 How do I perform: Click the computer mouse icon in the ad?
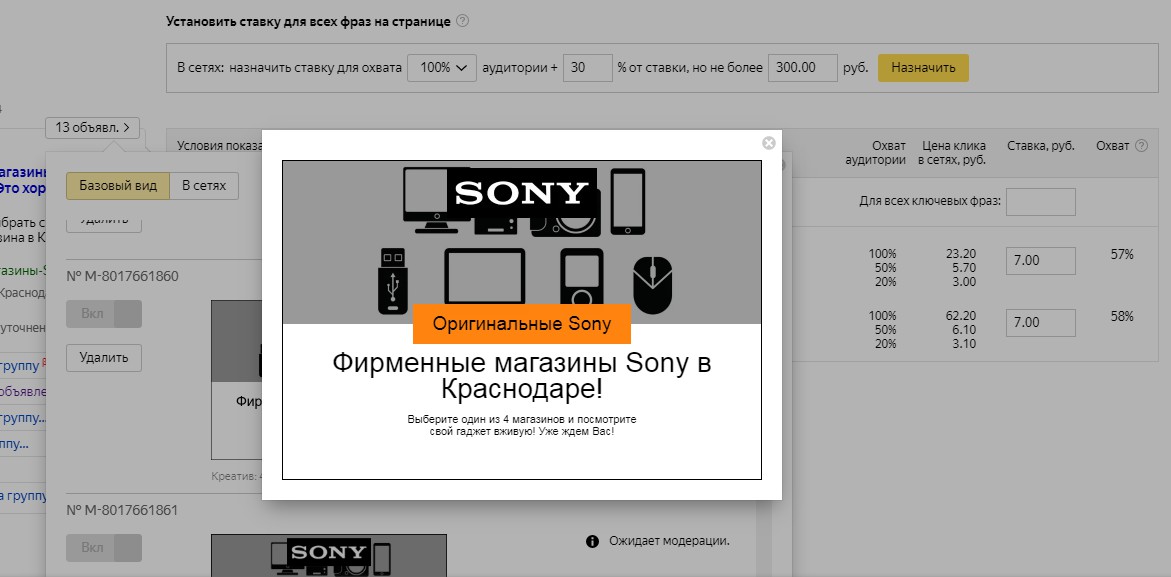(653, 284)
